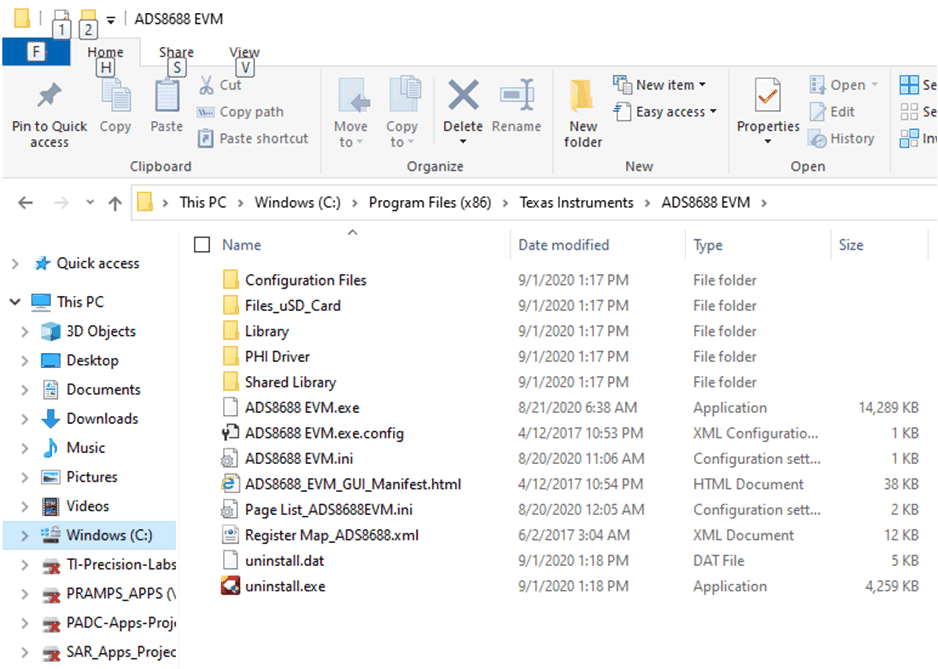The image size is (938, 669).
Task: Open the Share ribbon tab
Action: (176, 52)
